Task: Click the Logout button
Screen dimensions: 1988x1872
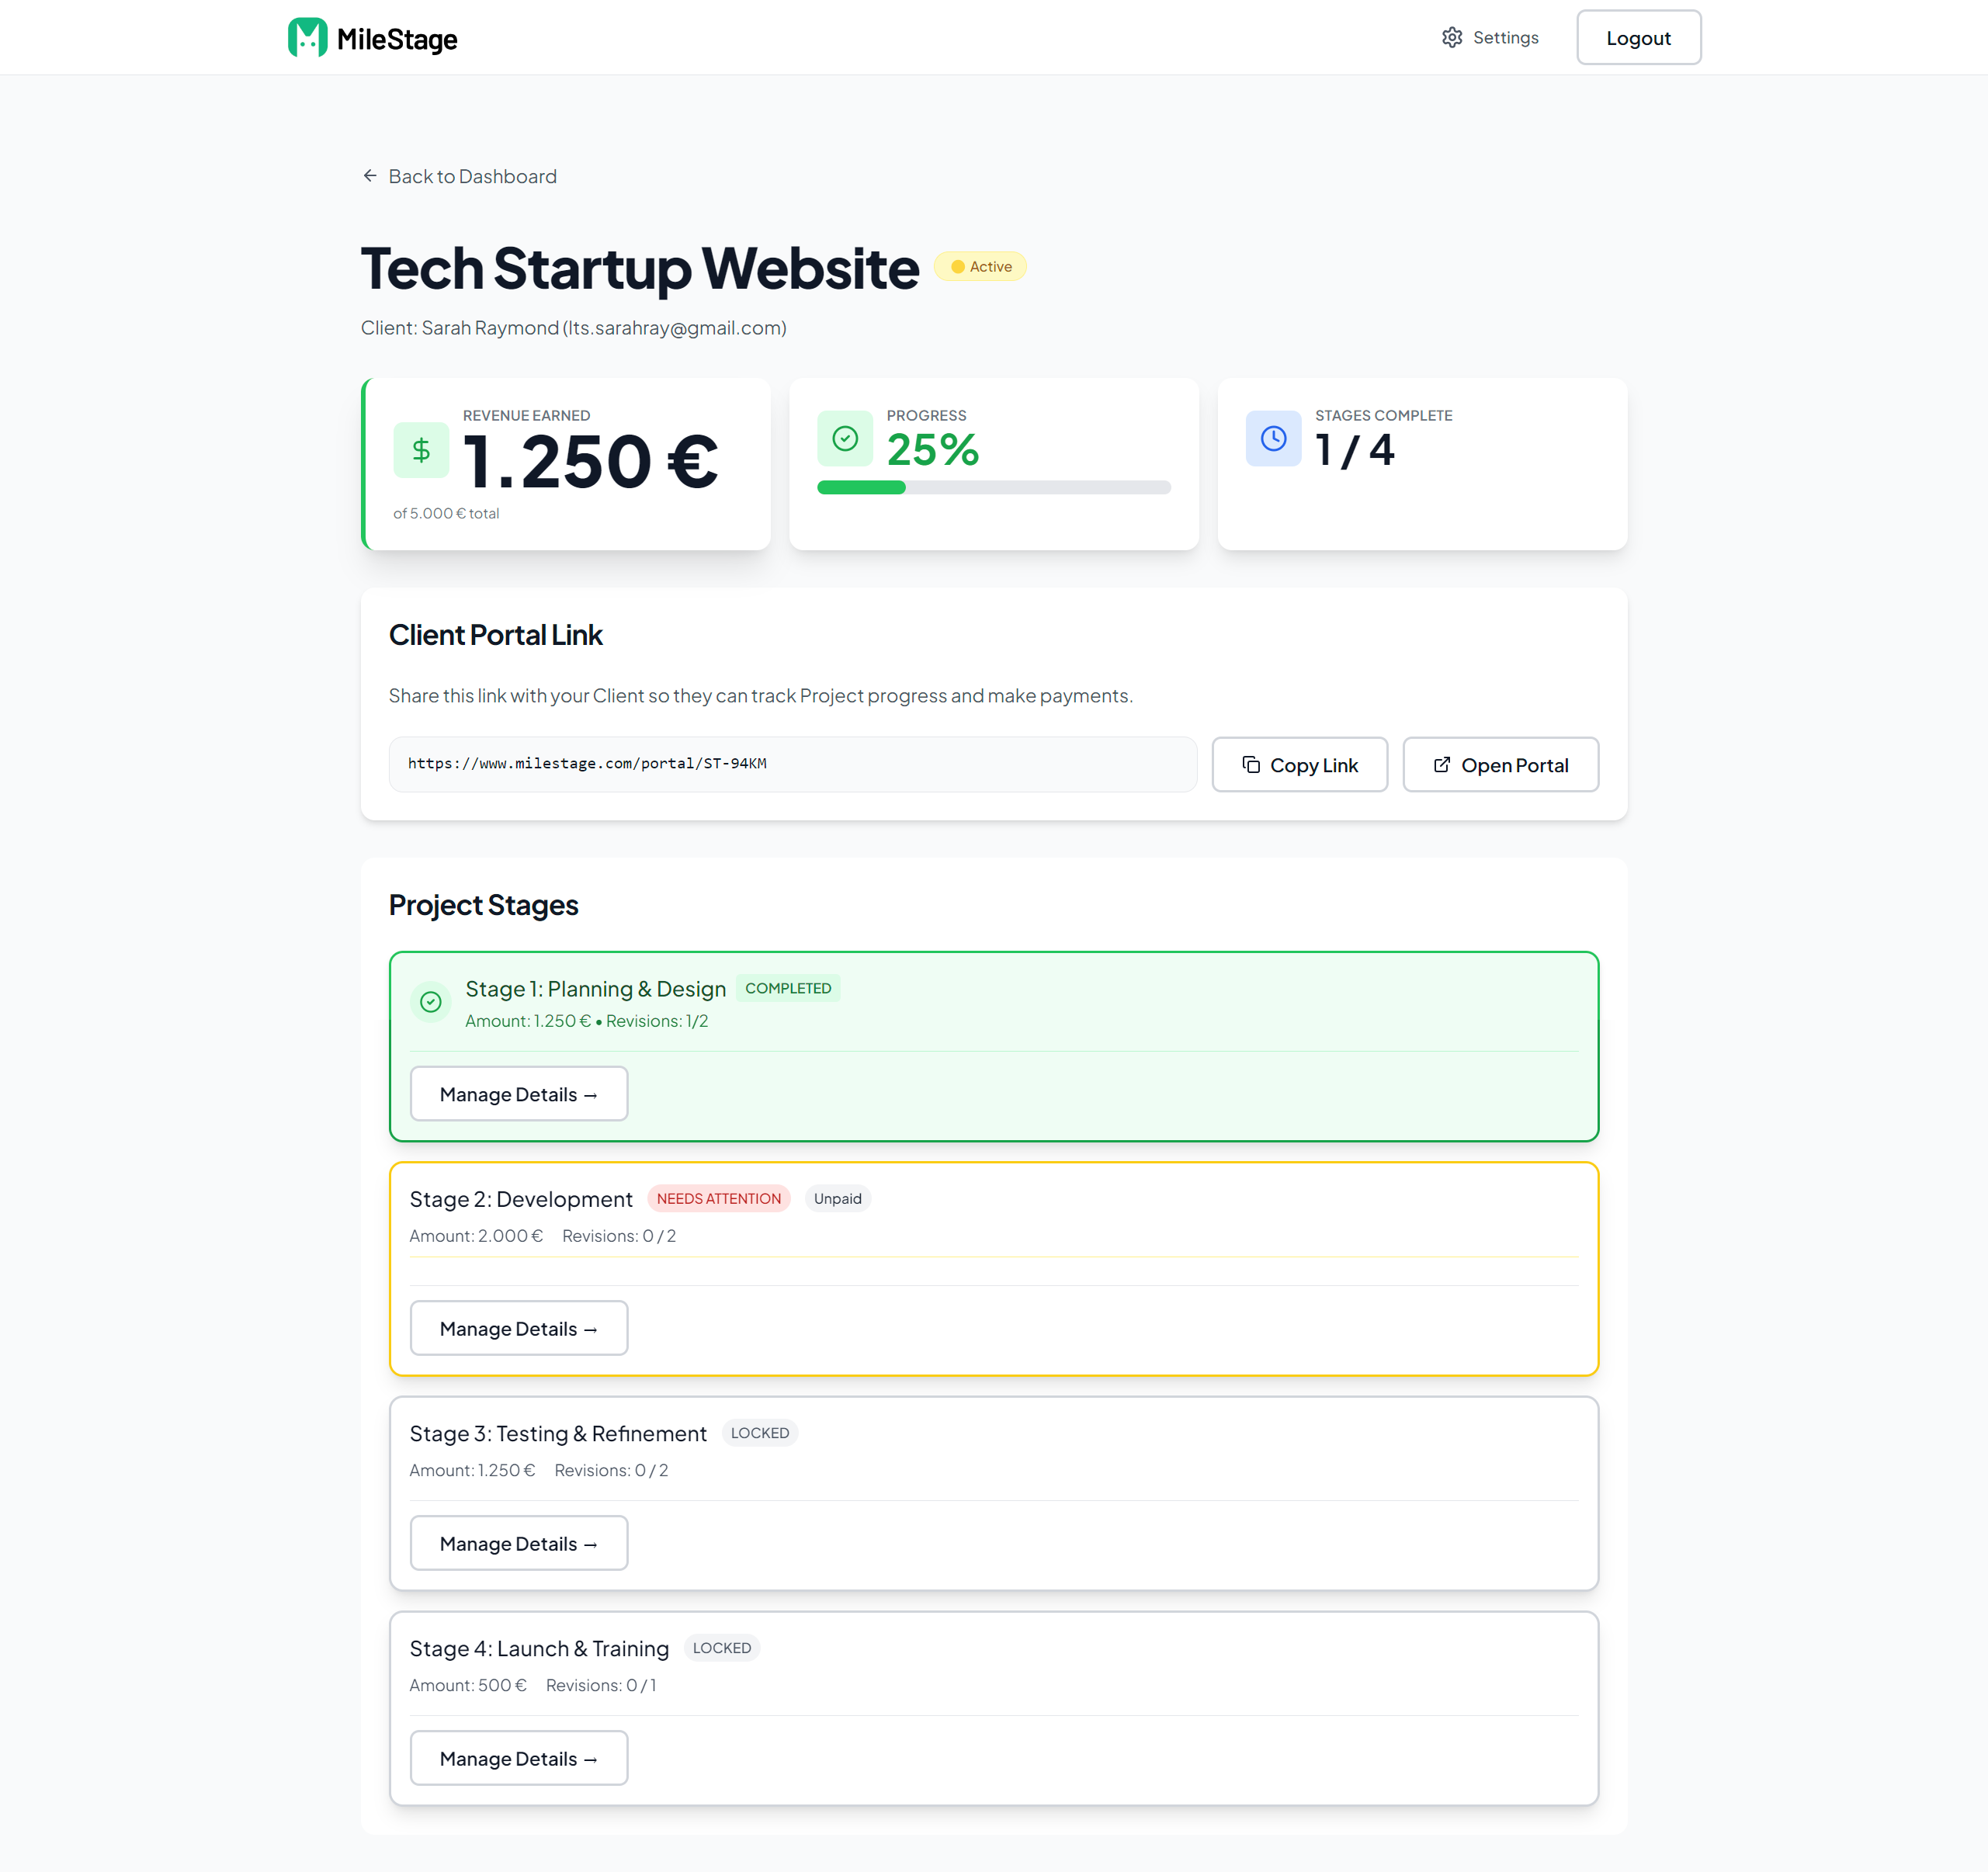Action: [x=1638, y=37]
